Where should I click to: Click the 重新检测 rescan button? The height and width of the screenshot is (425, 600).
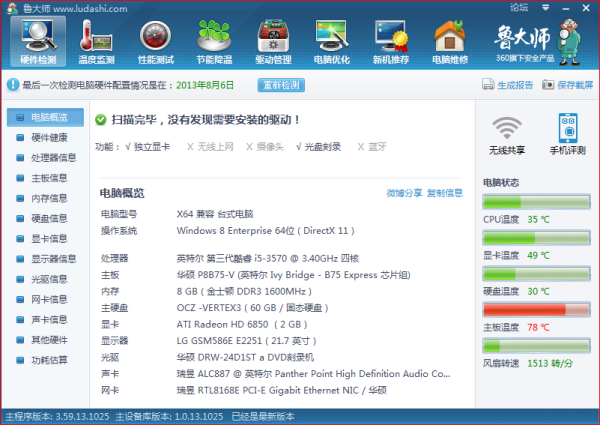pos(281,85)
